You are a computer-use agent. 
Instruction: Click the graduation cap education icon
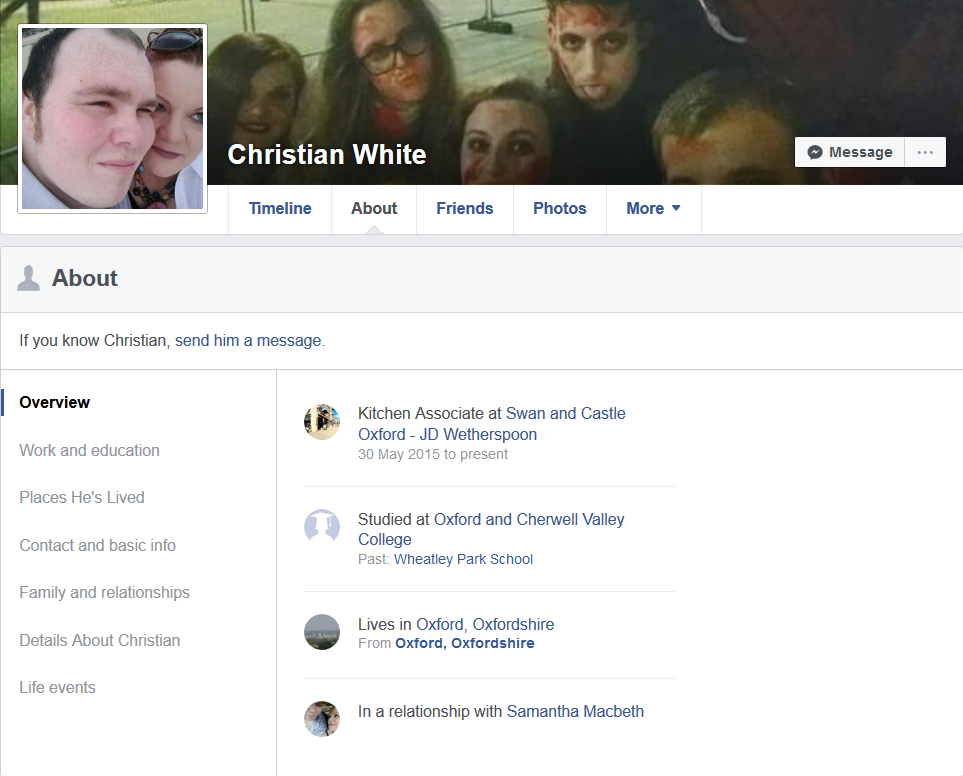pyautogui.click(x=322, y=527)
